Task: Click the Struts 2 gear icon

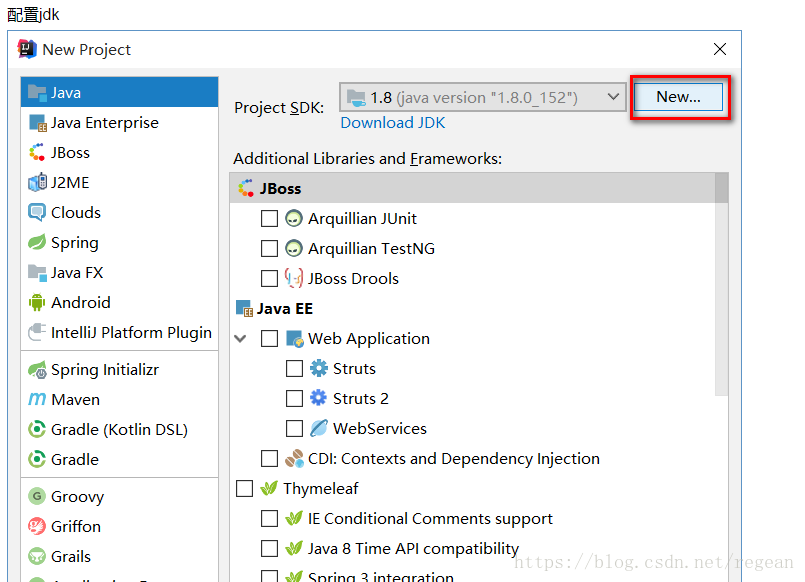Action: pos(319,398)
